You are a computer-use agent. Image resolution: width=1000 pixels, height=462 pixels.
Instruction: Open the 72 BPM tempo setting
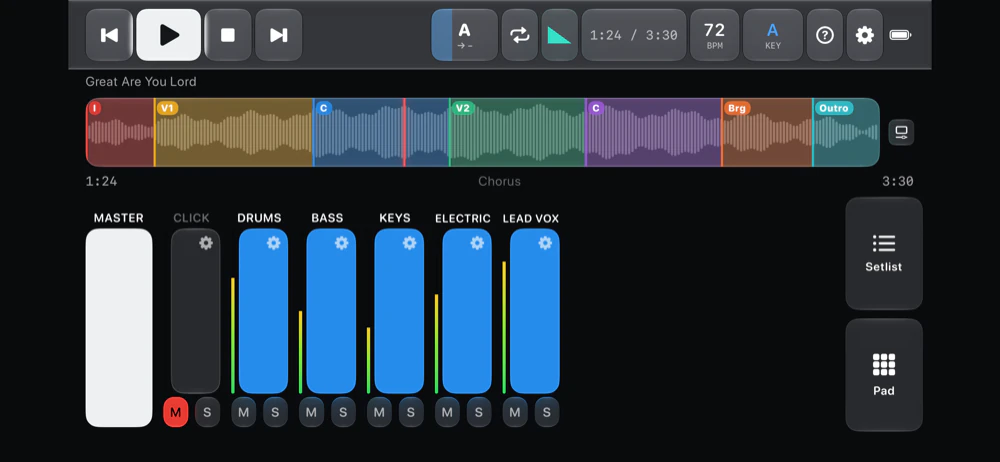(x=715, y=35)
